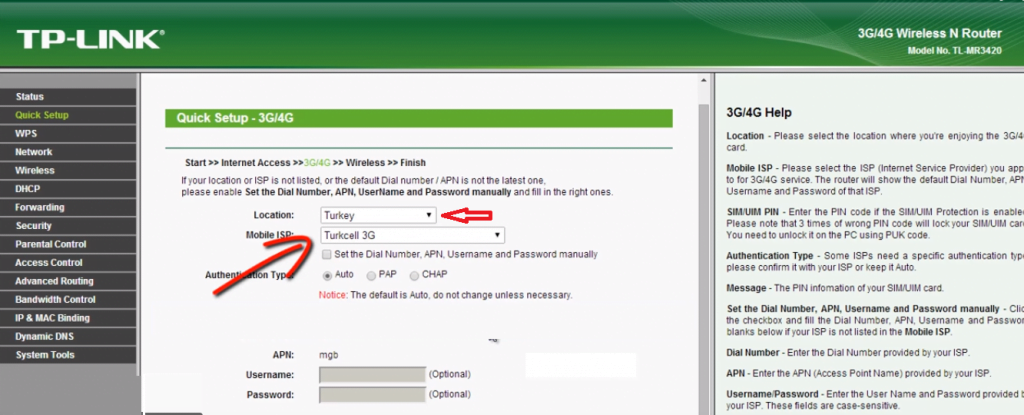The width and height of the screenshot is (1024, 415).
Task: Click the Notice text about Auto default
Action: [x=445, y=295]
